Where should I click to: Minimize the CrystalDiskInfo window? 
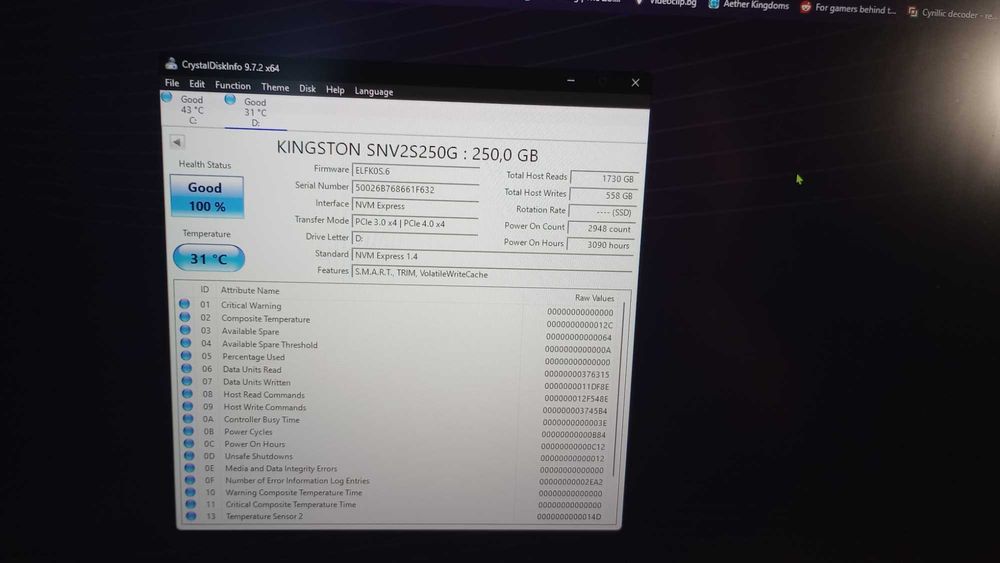[x=570, y=80]
